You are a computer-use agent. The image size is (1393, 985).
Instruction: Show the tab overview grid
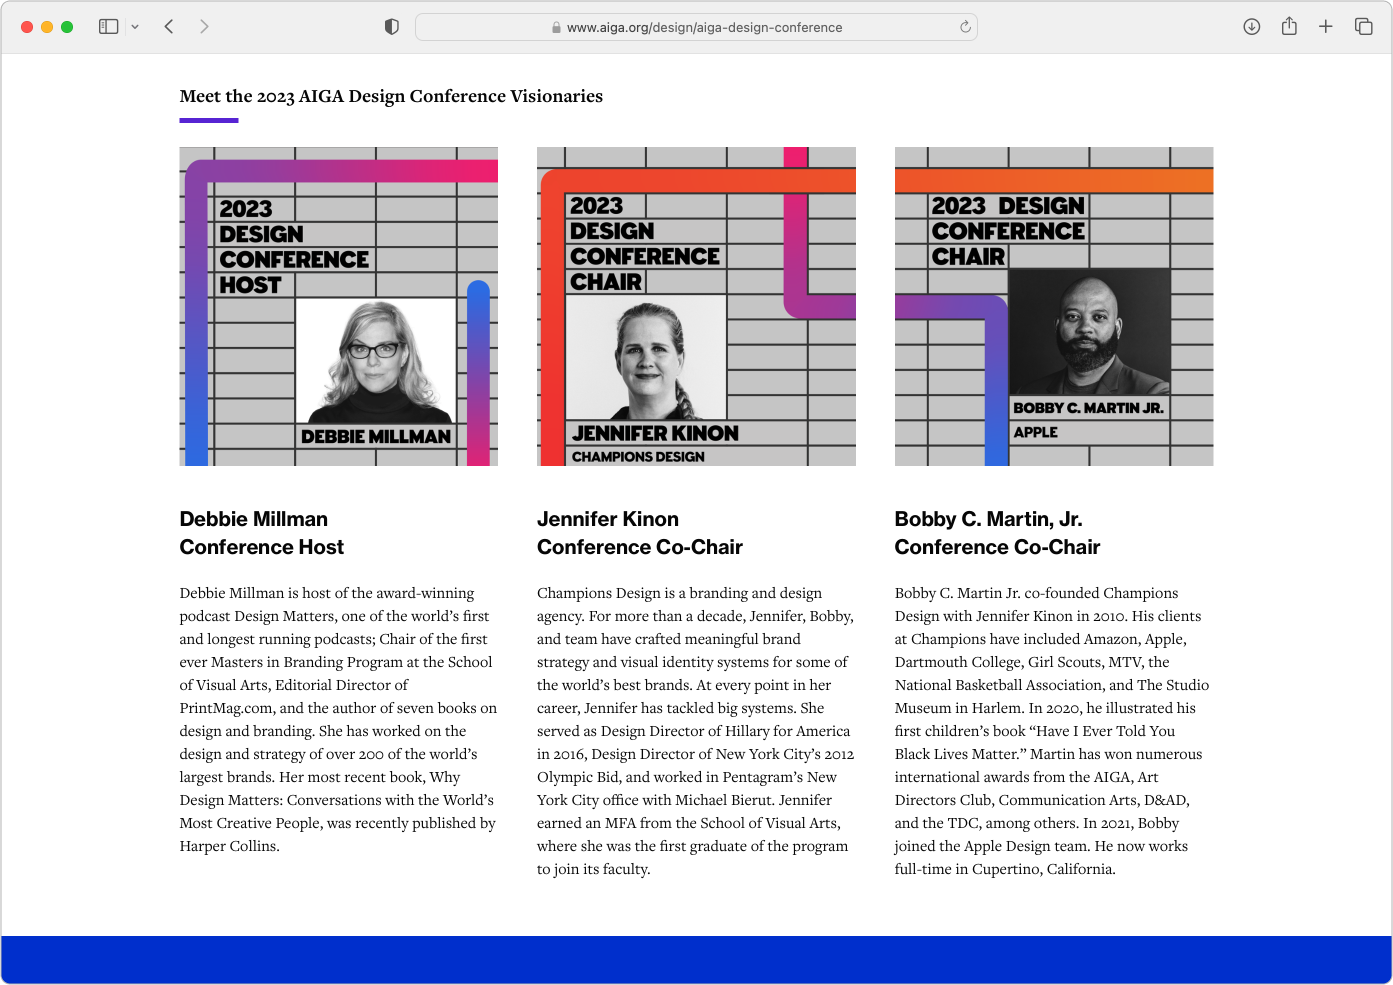(1363, 27)
